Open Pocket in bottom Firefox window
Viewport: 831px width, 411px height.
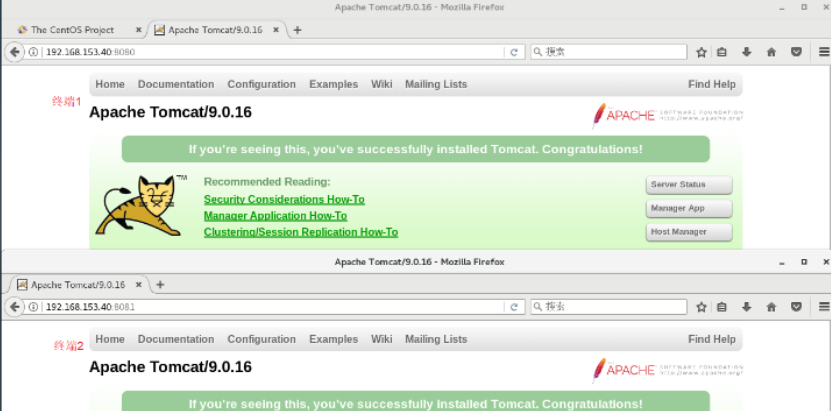coord(796,307)
